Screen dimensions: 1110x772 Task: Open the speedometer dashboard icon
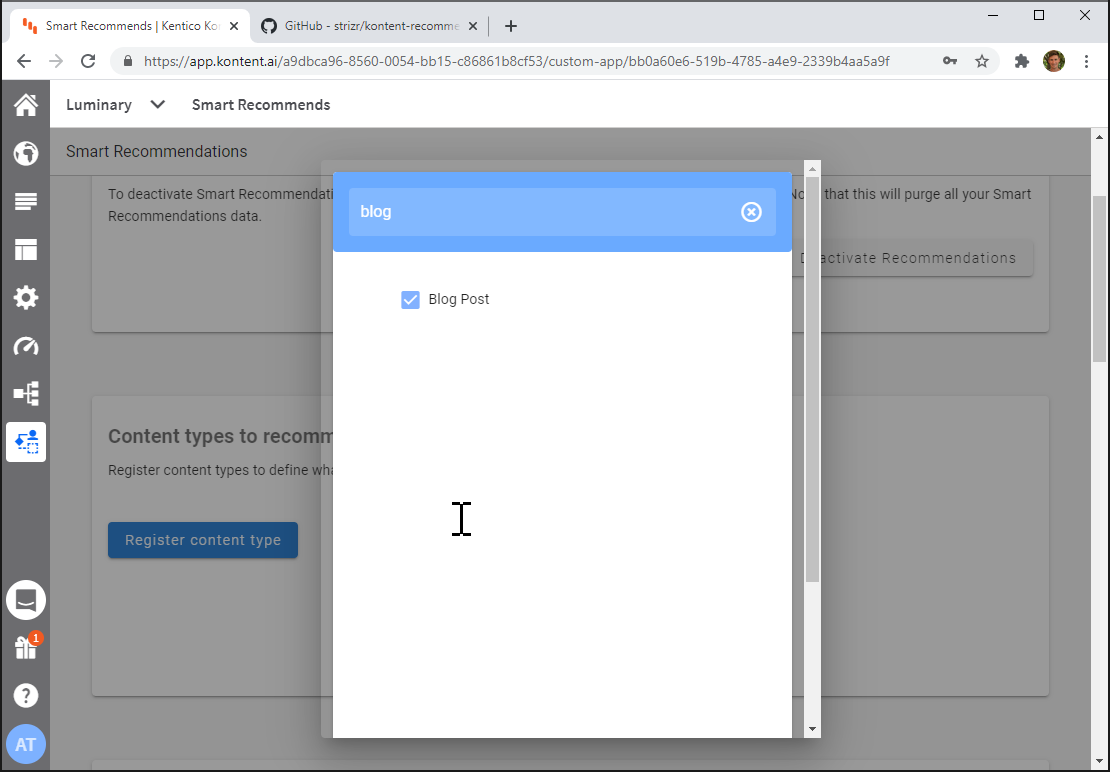(25, 345)
